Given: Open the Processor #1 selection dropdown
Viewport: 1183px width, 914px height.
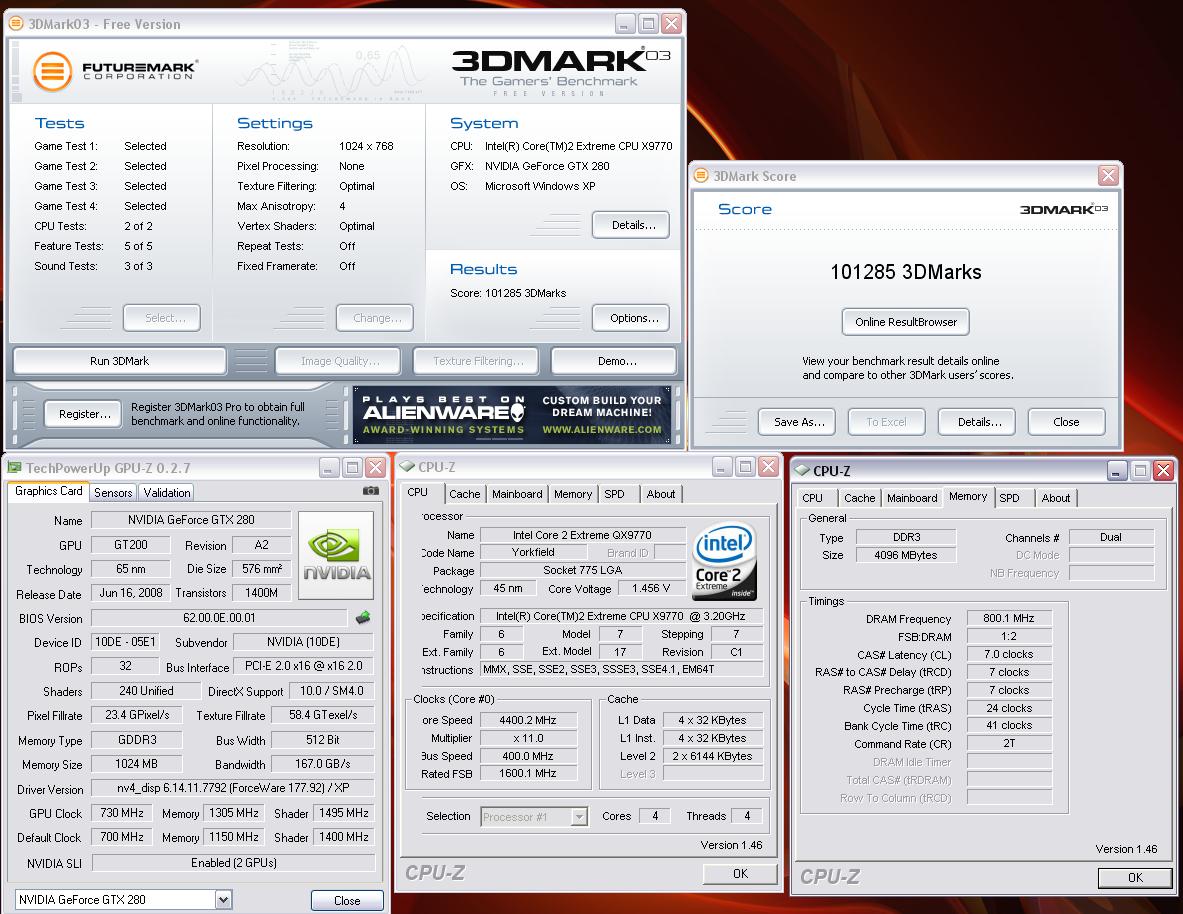Looking at the screenshot, I should pyautogui.click(x=579, y=816).
